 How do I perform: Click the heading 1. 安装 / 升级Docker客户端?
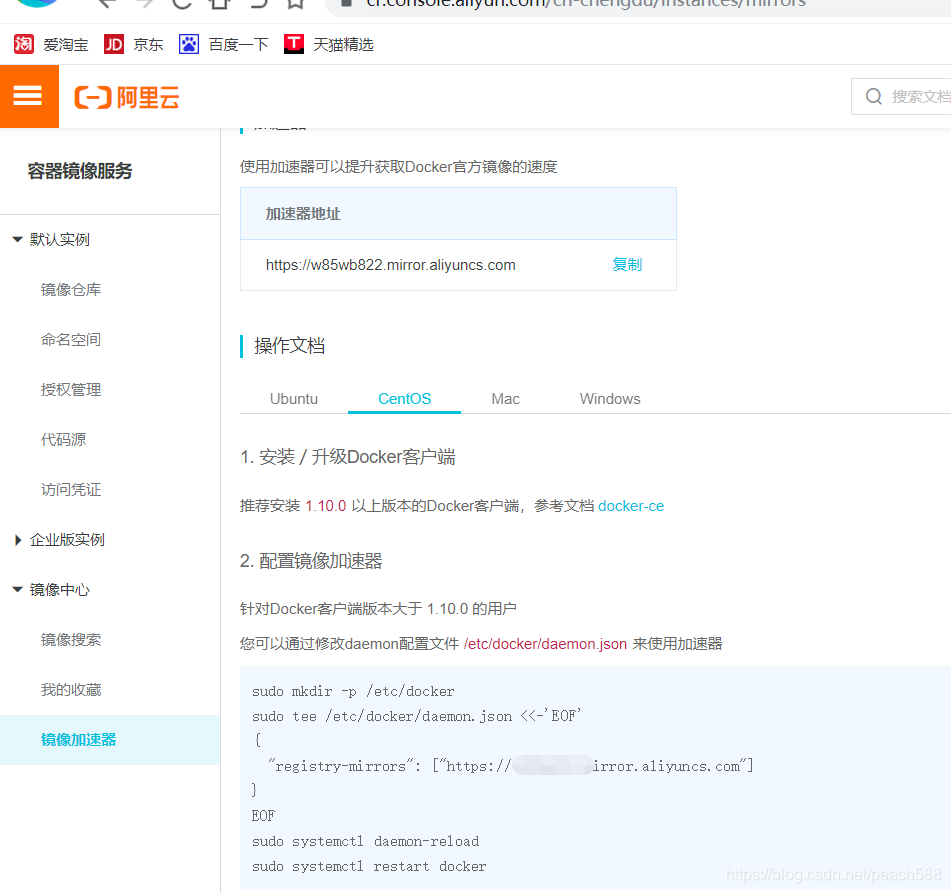click(x=348, y=457)
